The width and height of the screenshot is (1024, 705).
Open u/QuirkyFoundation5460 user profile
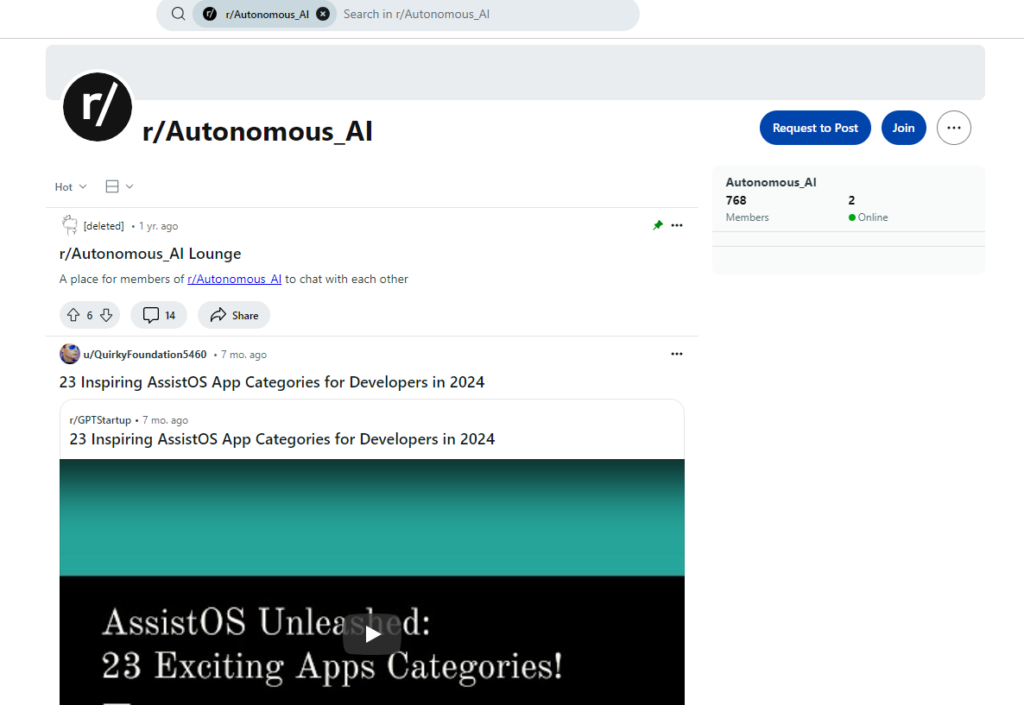pyautogui.click(x=145, y=354)
